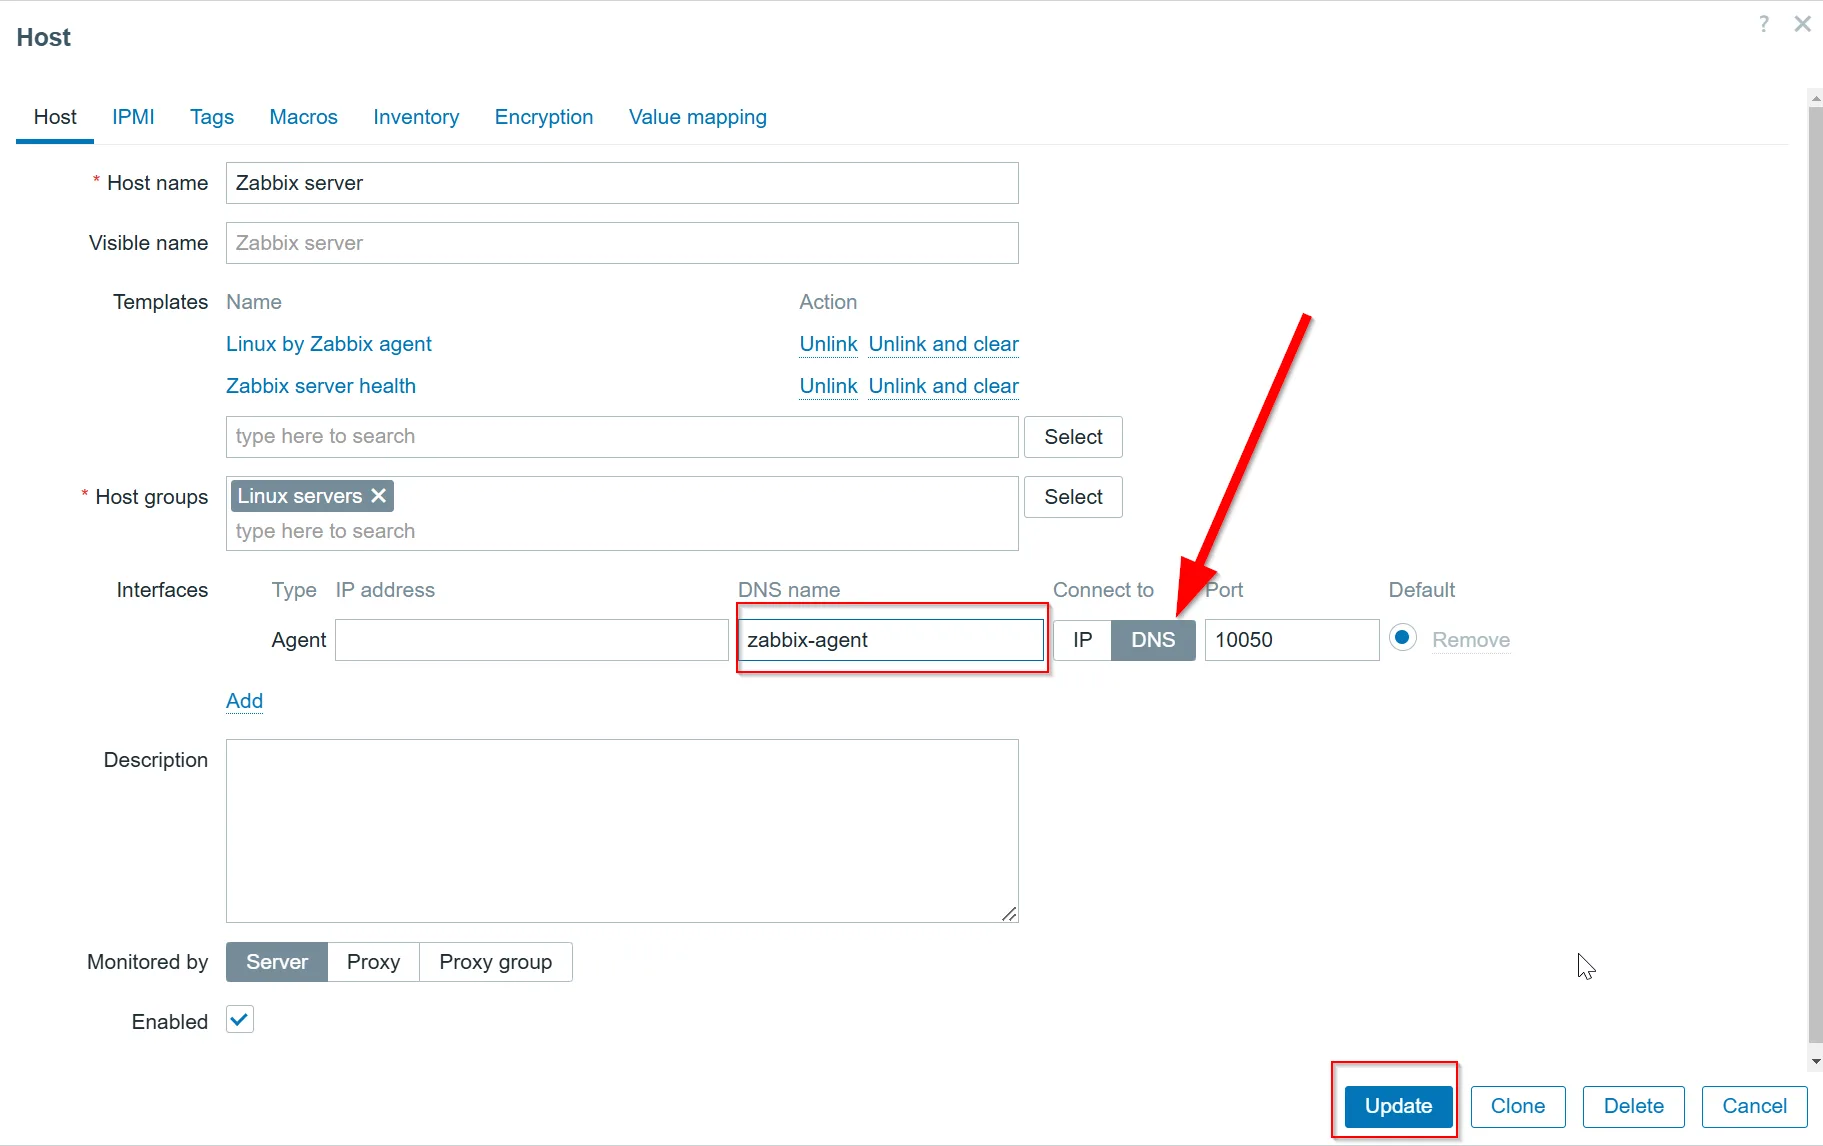Unlink and clear Zabbix server health
Viewport: 1823px width, 1146px height.
click(943, 386)
